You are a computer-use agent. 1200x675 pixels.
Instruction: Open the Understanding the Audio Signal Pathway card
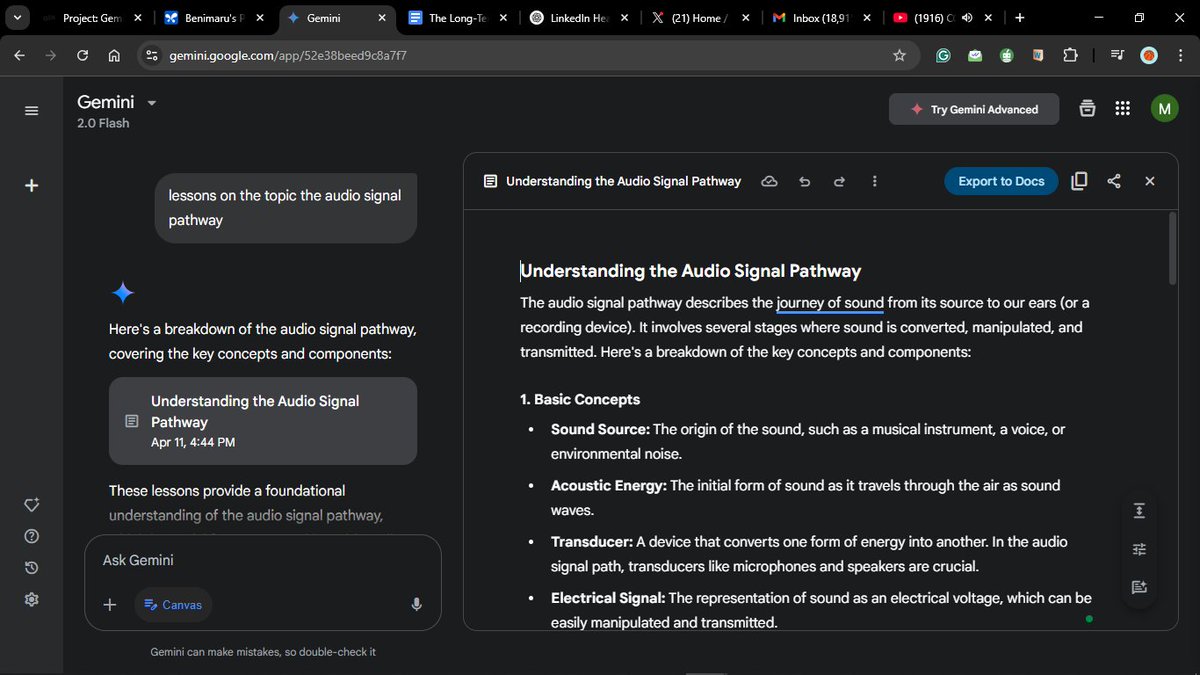tap(263, 421)
